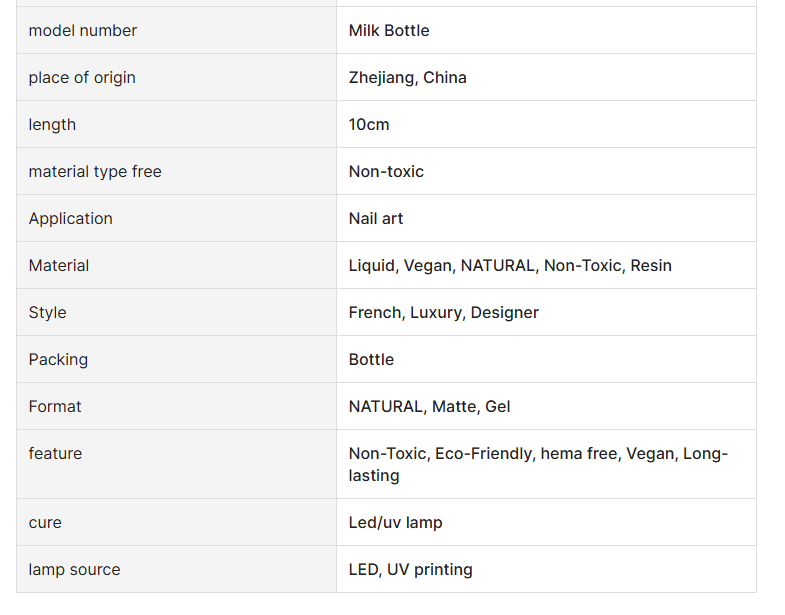
Task: Click the 'Material' row label
Action: pos(59,265)
